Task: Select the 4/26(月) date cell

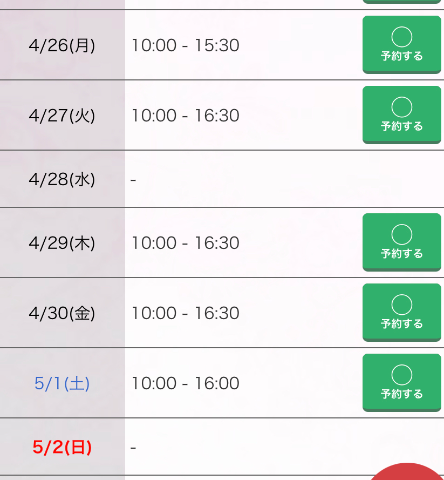Action: click(62, 45)
